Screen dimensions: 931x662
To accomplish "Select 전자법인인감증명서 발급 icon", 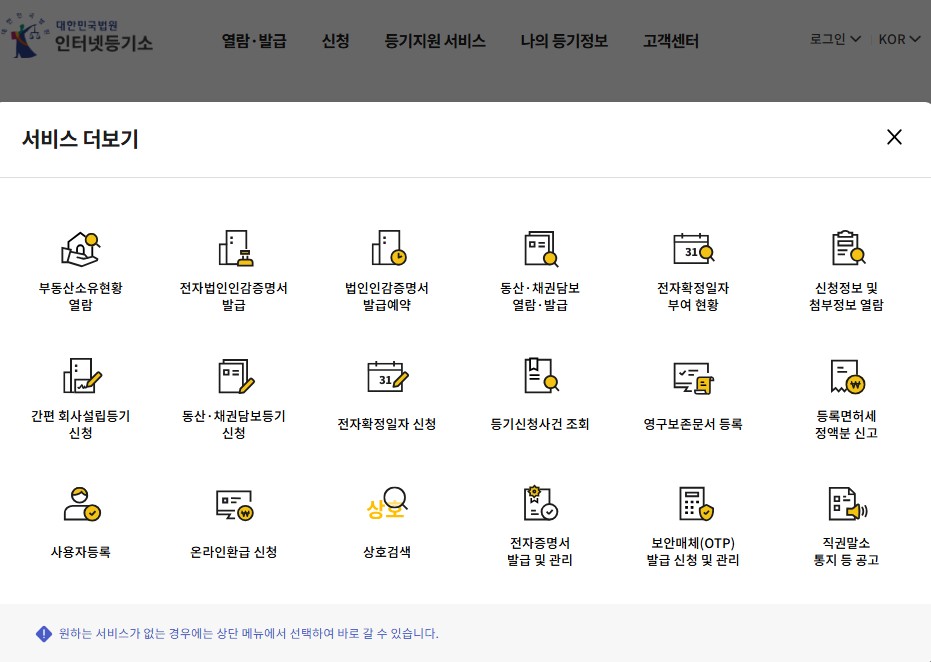I will click(234, 265).
